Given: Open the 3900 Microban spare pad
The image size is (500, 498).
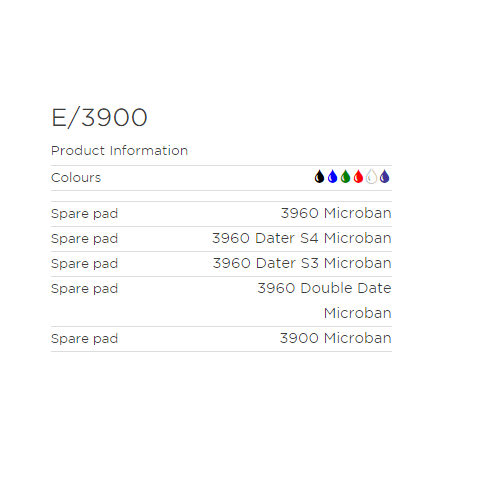Looking at the screenshot, I should tap(335, 338).
